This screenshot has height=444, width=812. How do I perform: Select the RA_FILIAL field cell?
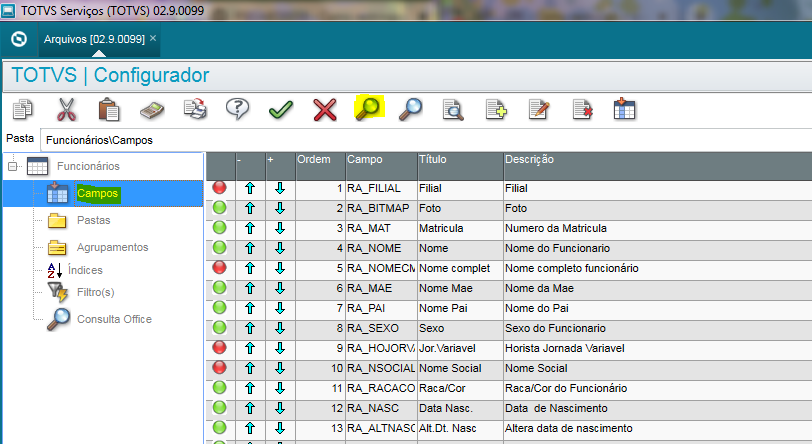[x=381, y=188]
